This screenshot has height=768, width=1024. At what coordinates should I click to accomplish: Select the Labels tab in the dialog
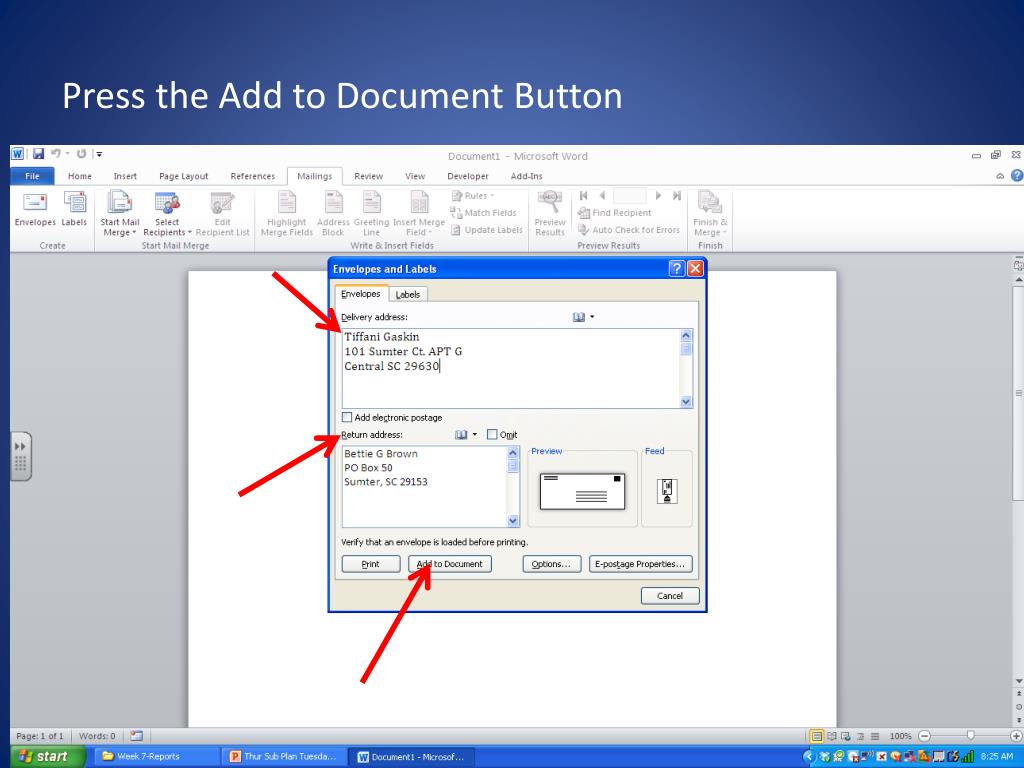[408, 295]
